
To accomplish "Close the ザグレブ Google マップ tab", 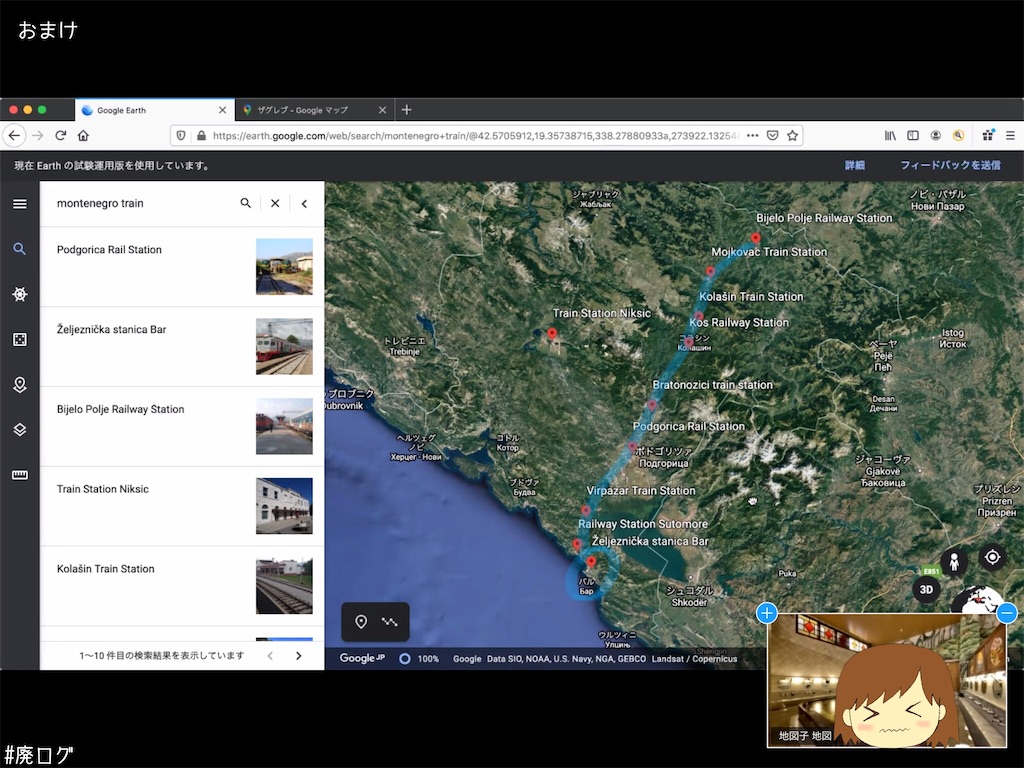I will point(383,110).
